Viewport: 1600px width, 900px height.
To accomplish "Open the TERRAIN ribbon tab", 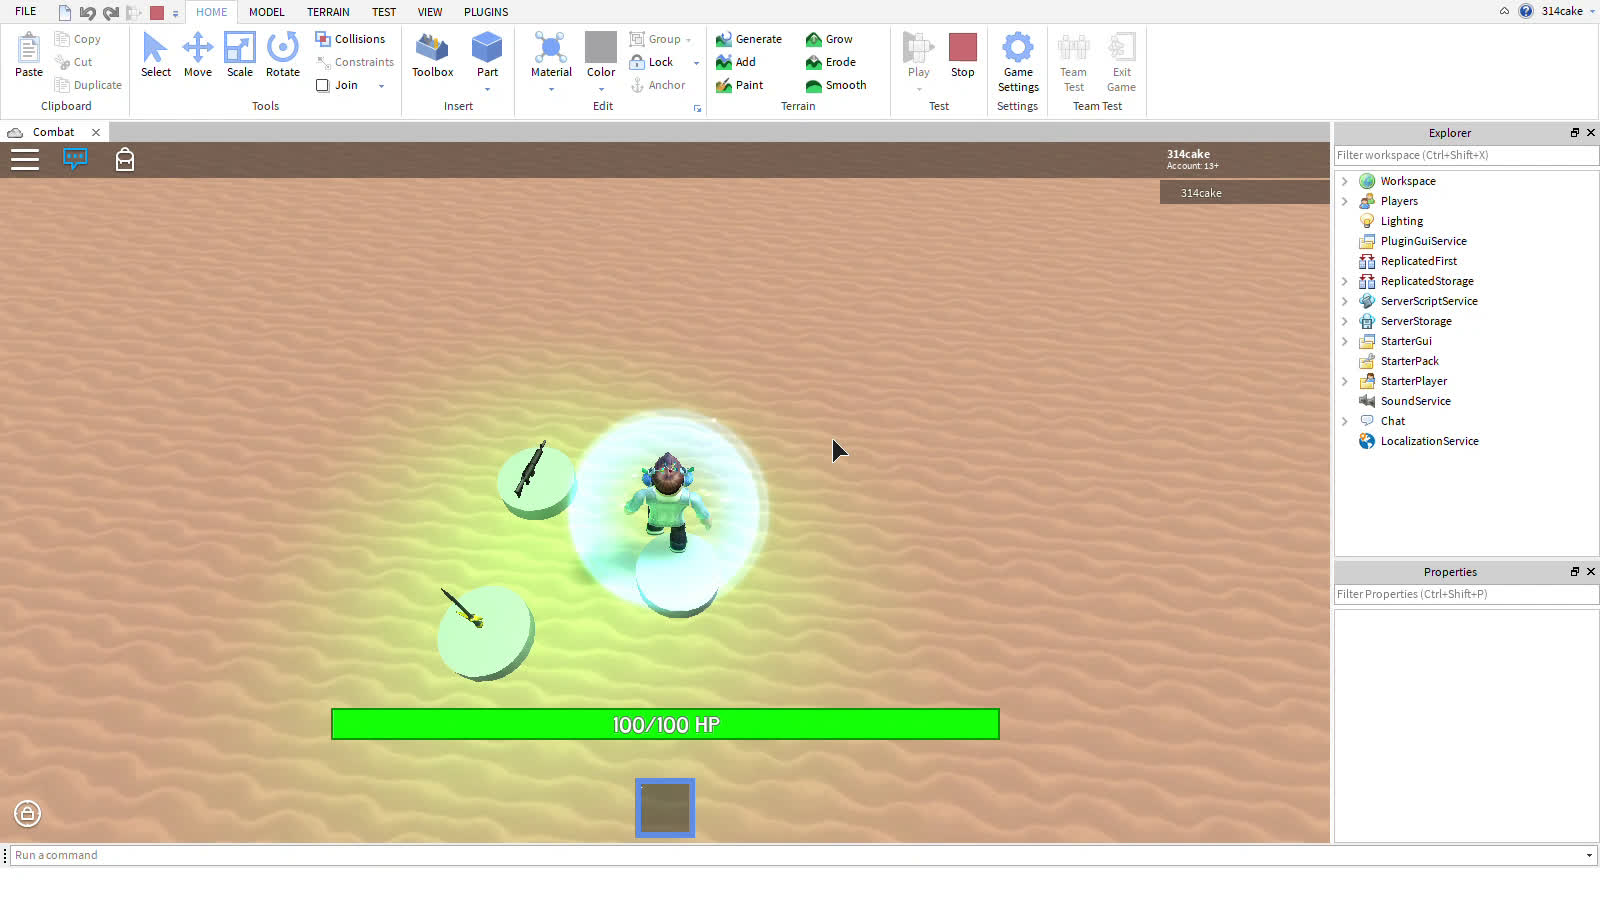I will point(328,12).
